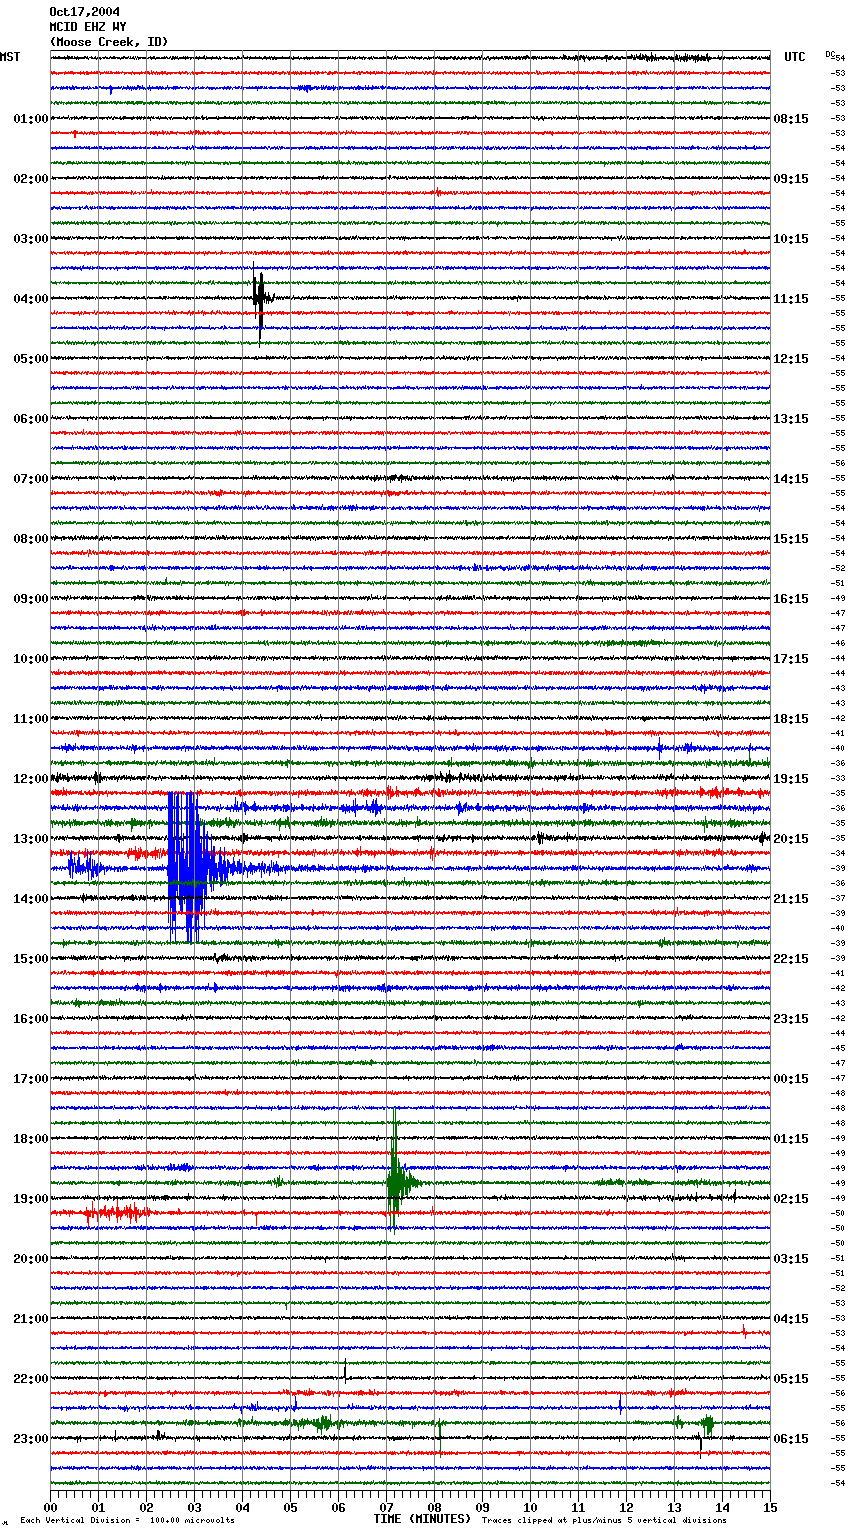This screenshot has width=850, height=1534.
Task: Click the 13:00 MST time label
Action: [x=31, y=839]
